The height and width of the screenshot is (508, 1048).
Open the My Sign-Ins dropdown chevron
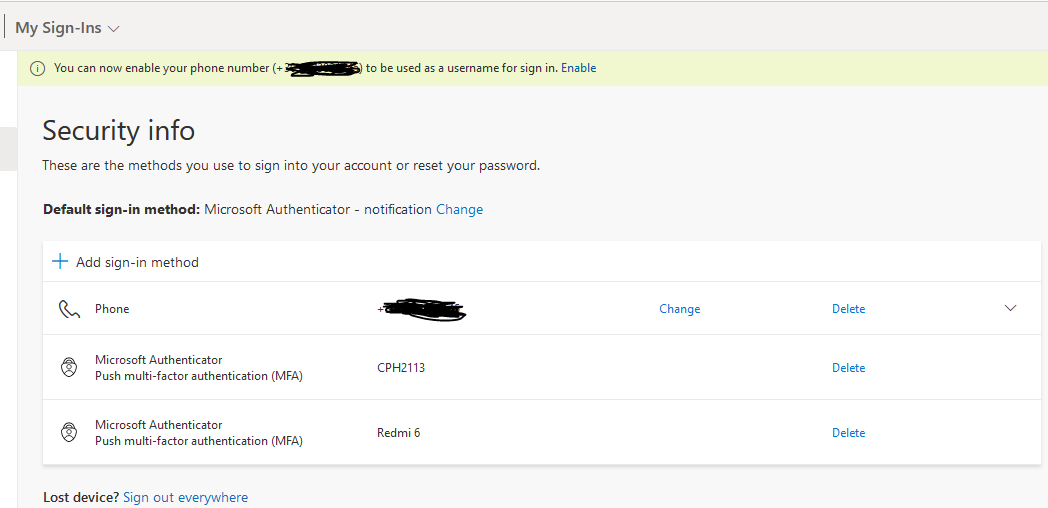pos(114,29)
